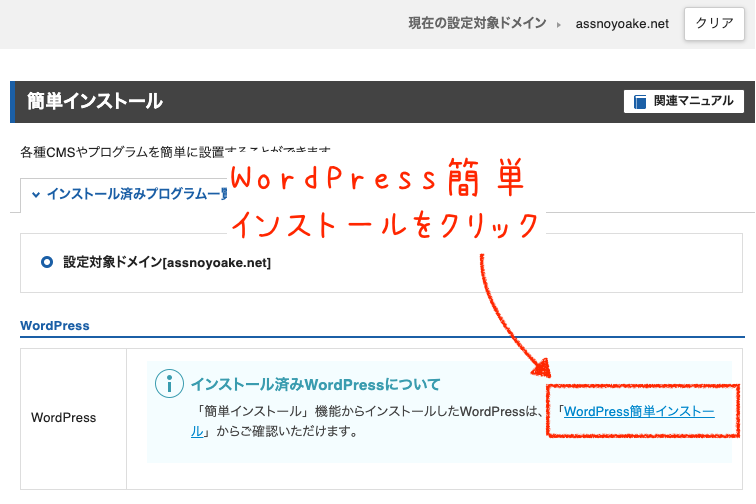Click the info icon beside インストール済みWordPressについて
Screen dimensions: 756x504
tap(169, 384)
